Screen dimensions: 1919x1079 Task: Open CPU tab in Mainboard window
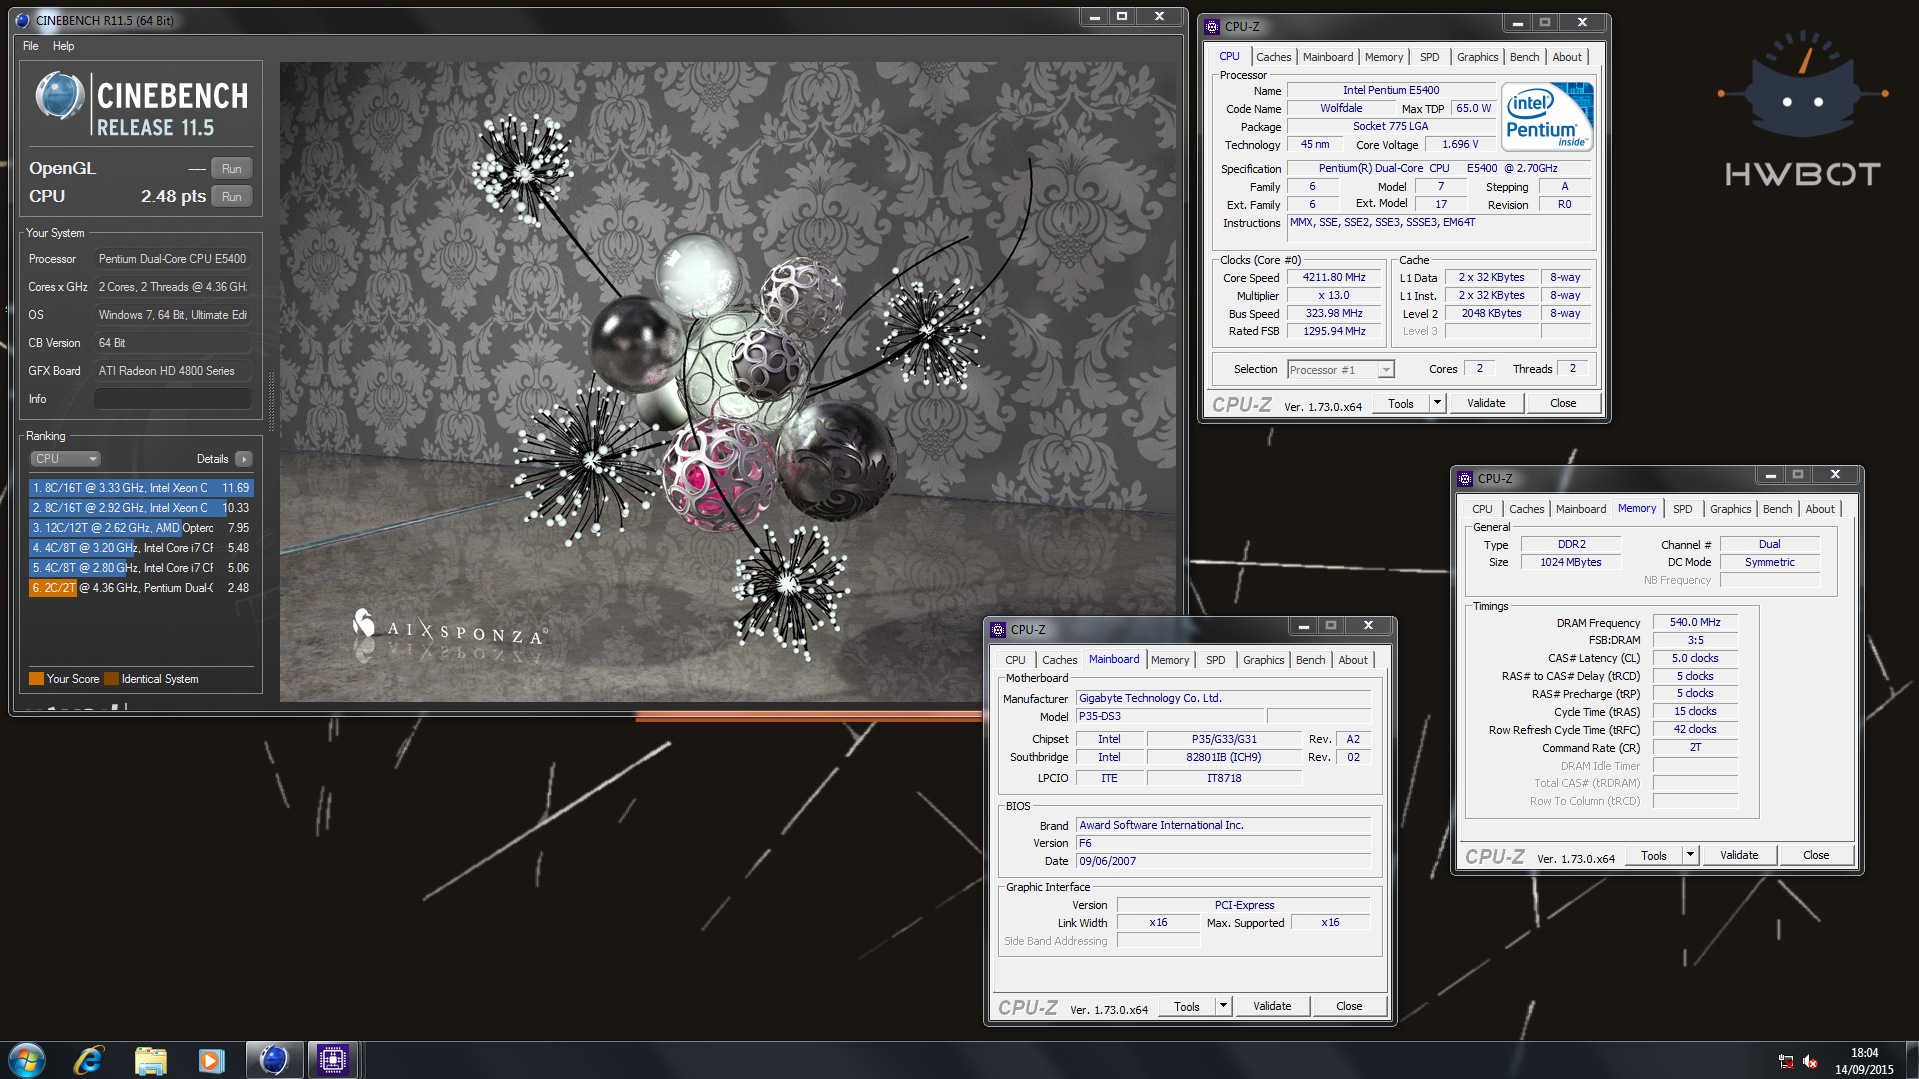tap(1015, 660)
